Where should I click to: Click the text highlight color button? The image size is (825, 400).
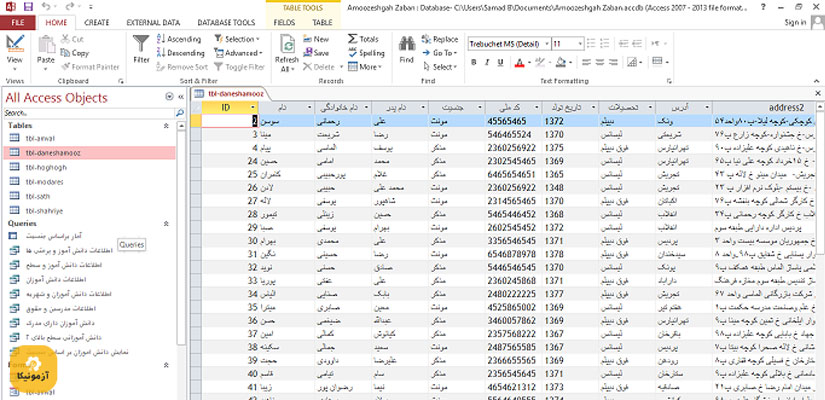pyautogui.click(x=540, y=62)
